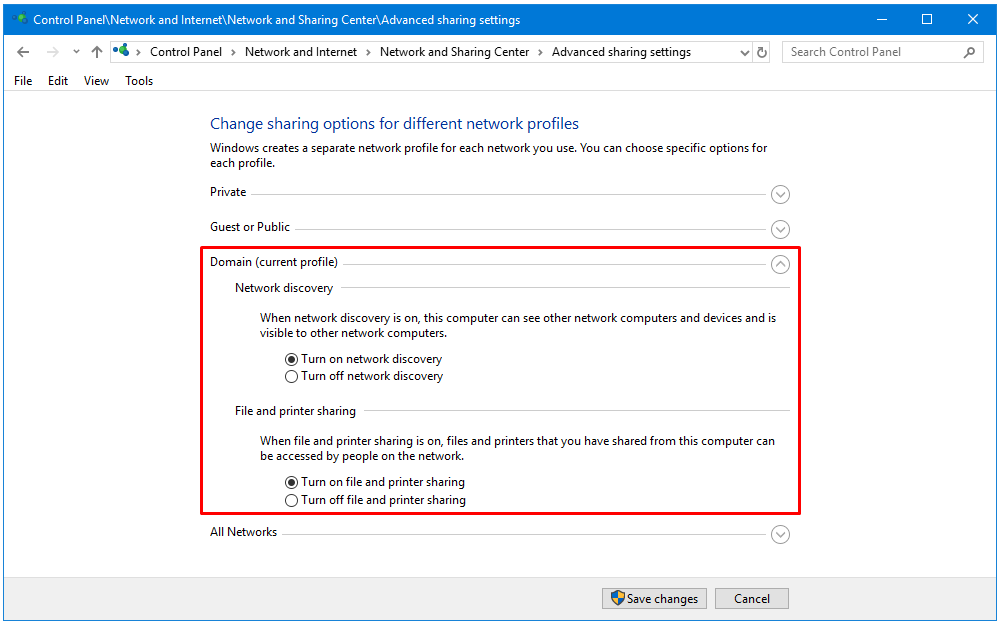This screenshot has height=624, width=1001.
Task: Open the recent locations dropdown arrow
Action: click(x=76, y=52)
